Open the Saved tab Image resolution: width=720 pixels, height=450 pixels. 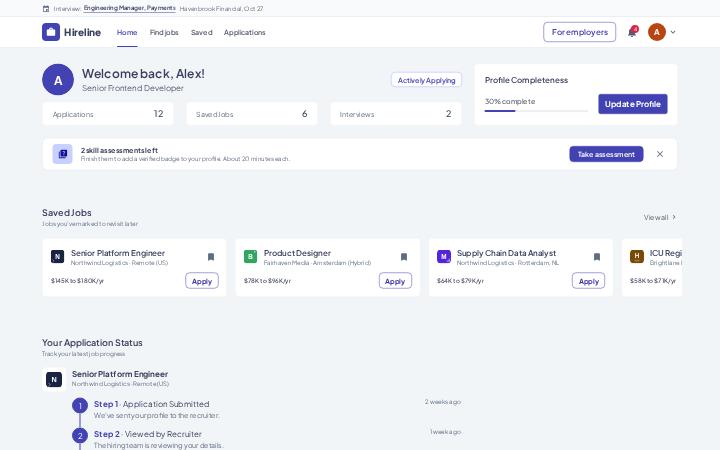pos(202,32)
